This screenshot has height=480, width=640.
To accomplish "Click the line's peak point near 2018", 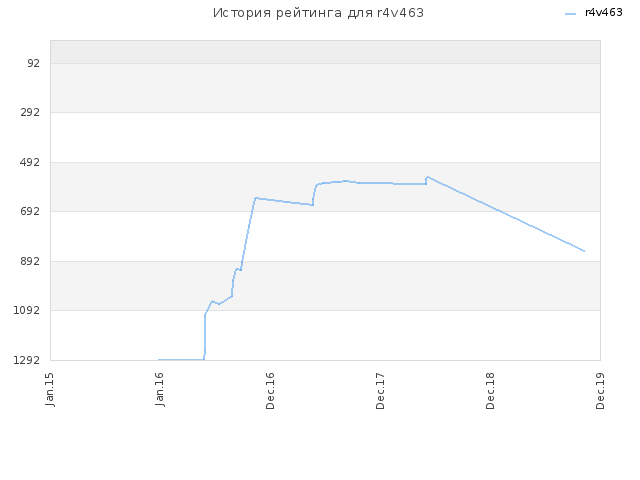I will point(427,177).
